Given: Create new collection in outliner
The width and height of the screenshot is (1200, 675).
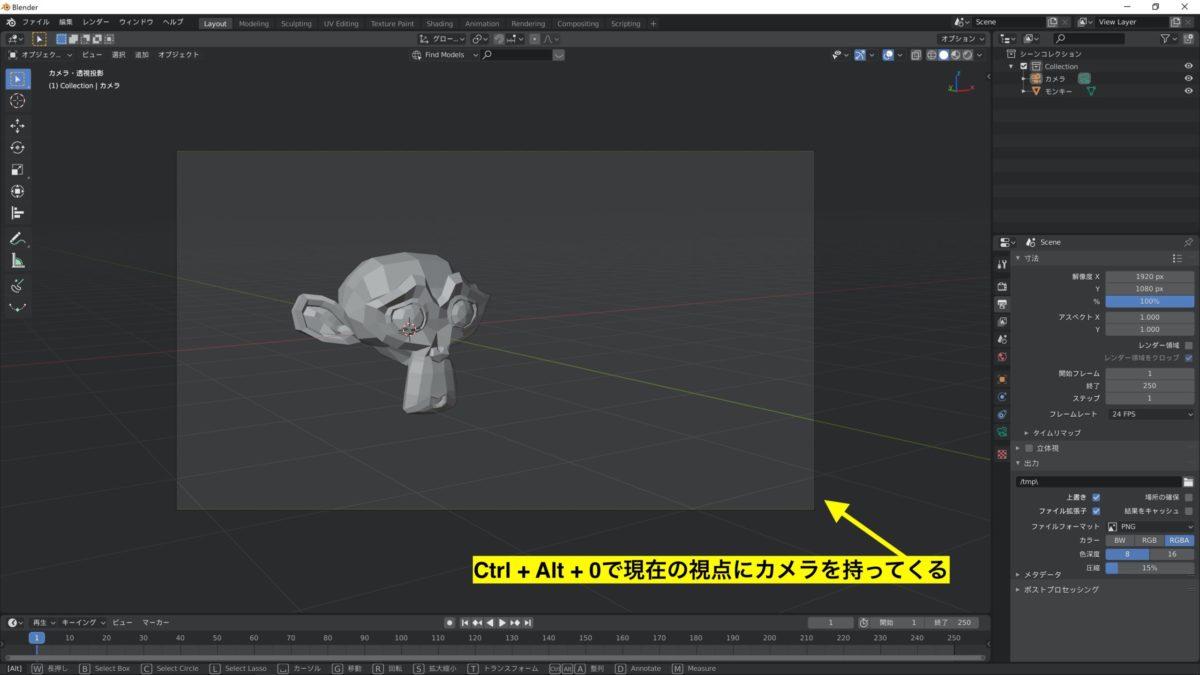Looking at the screenshot, I should (x=1187, y=39).
